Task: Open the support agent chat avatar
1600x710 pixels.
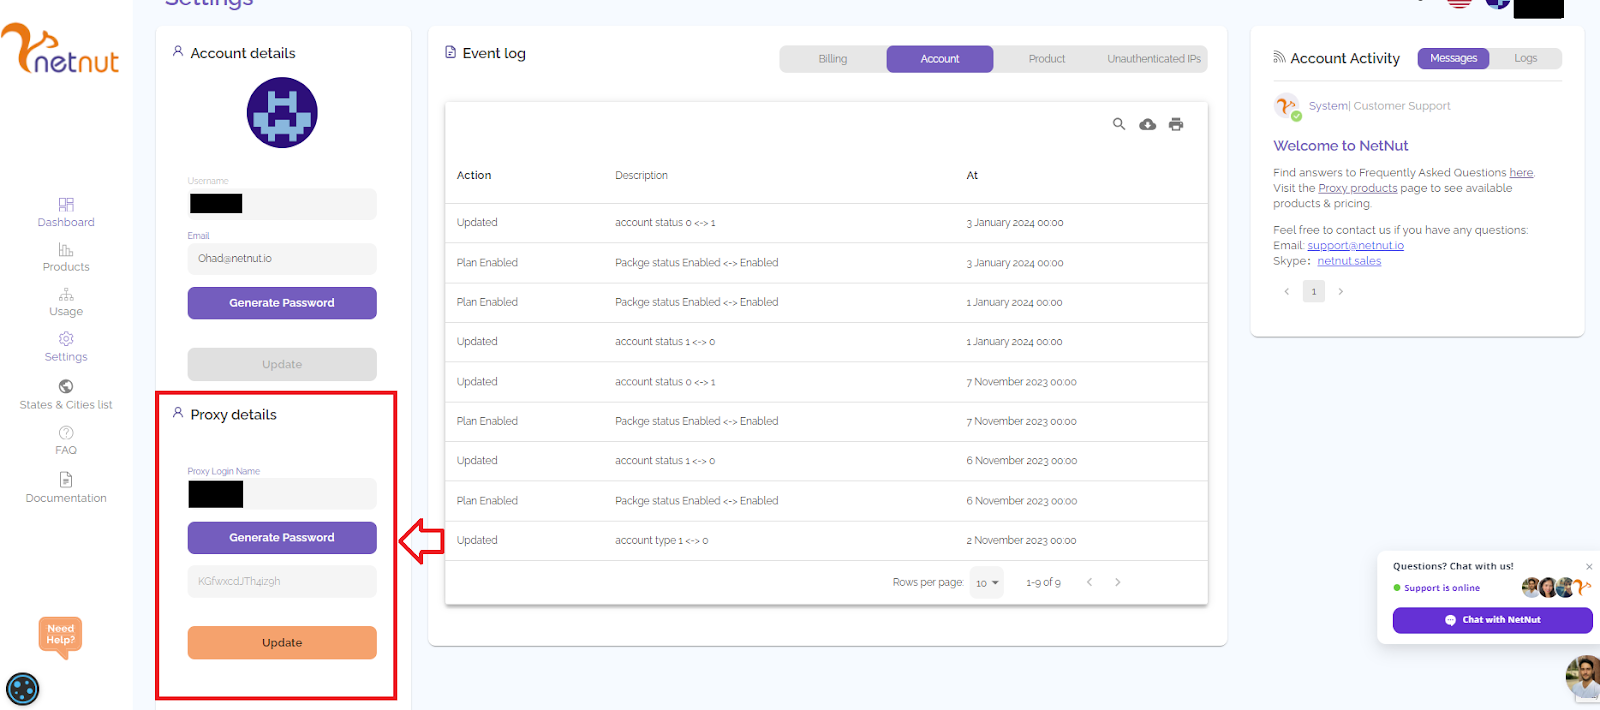Action: pyautogui.click(x=1583, y=678)
